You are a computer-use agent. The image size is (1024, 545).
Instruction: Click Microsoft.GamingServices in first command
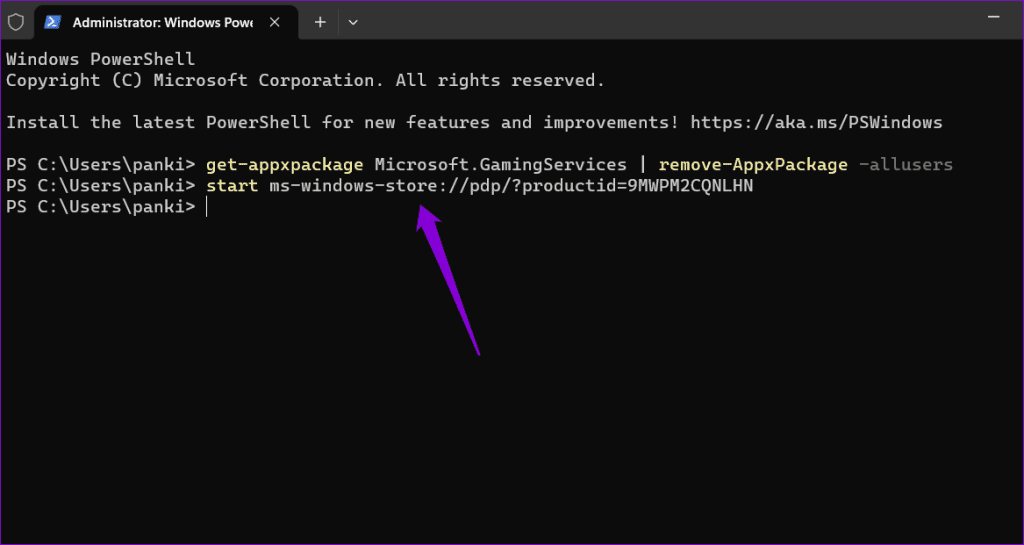tap(500, 165)
